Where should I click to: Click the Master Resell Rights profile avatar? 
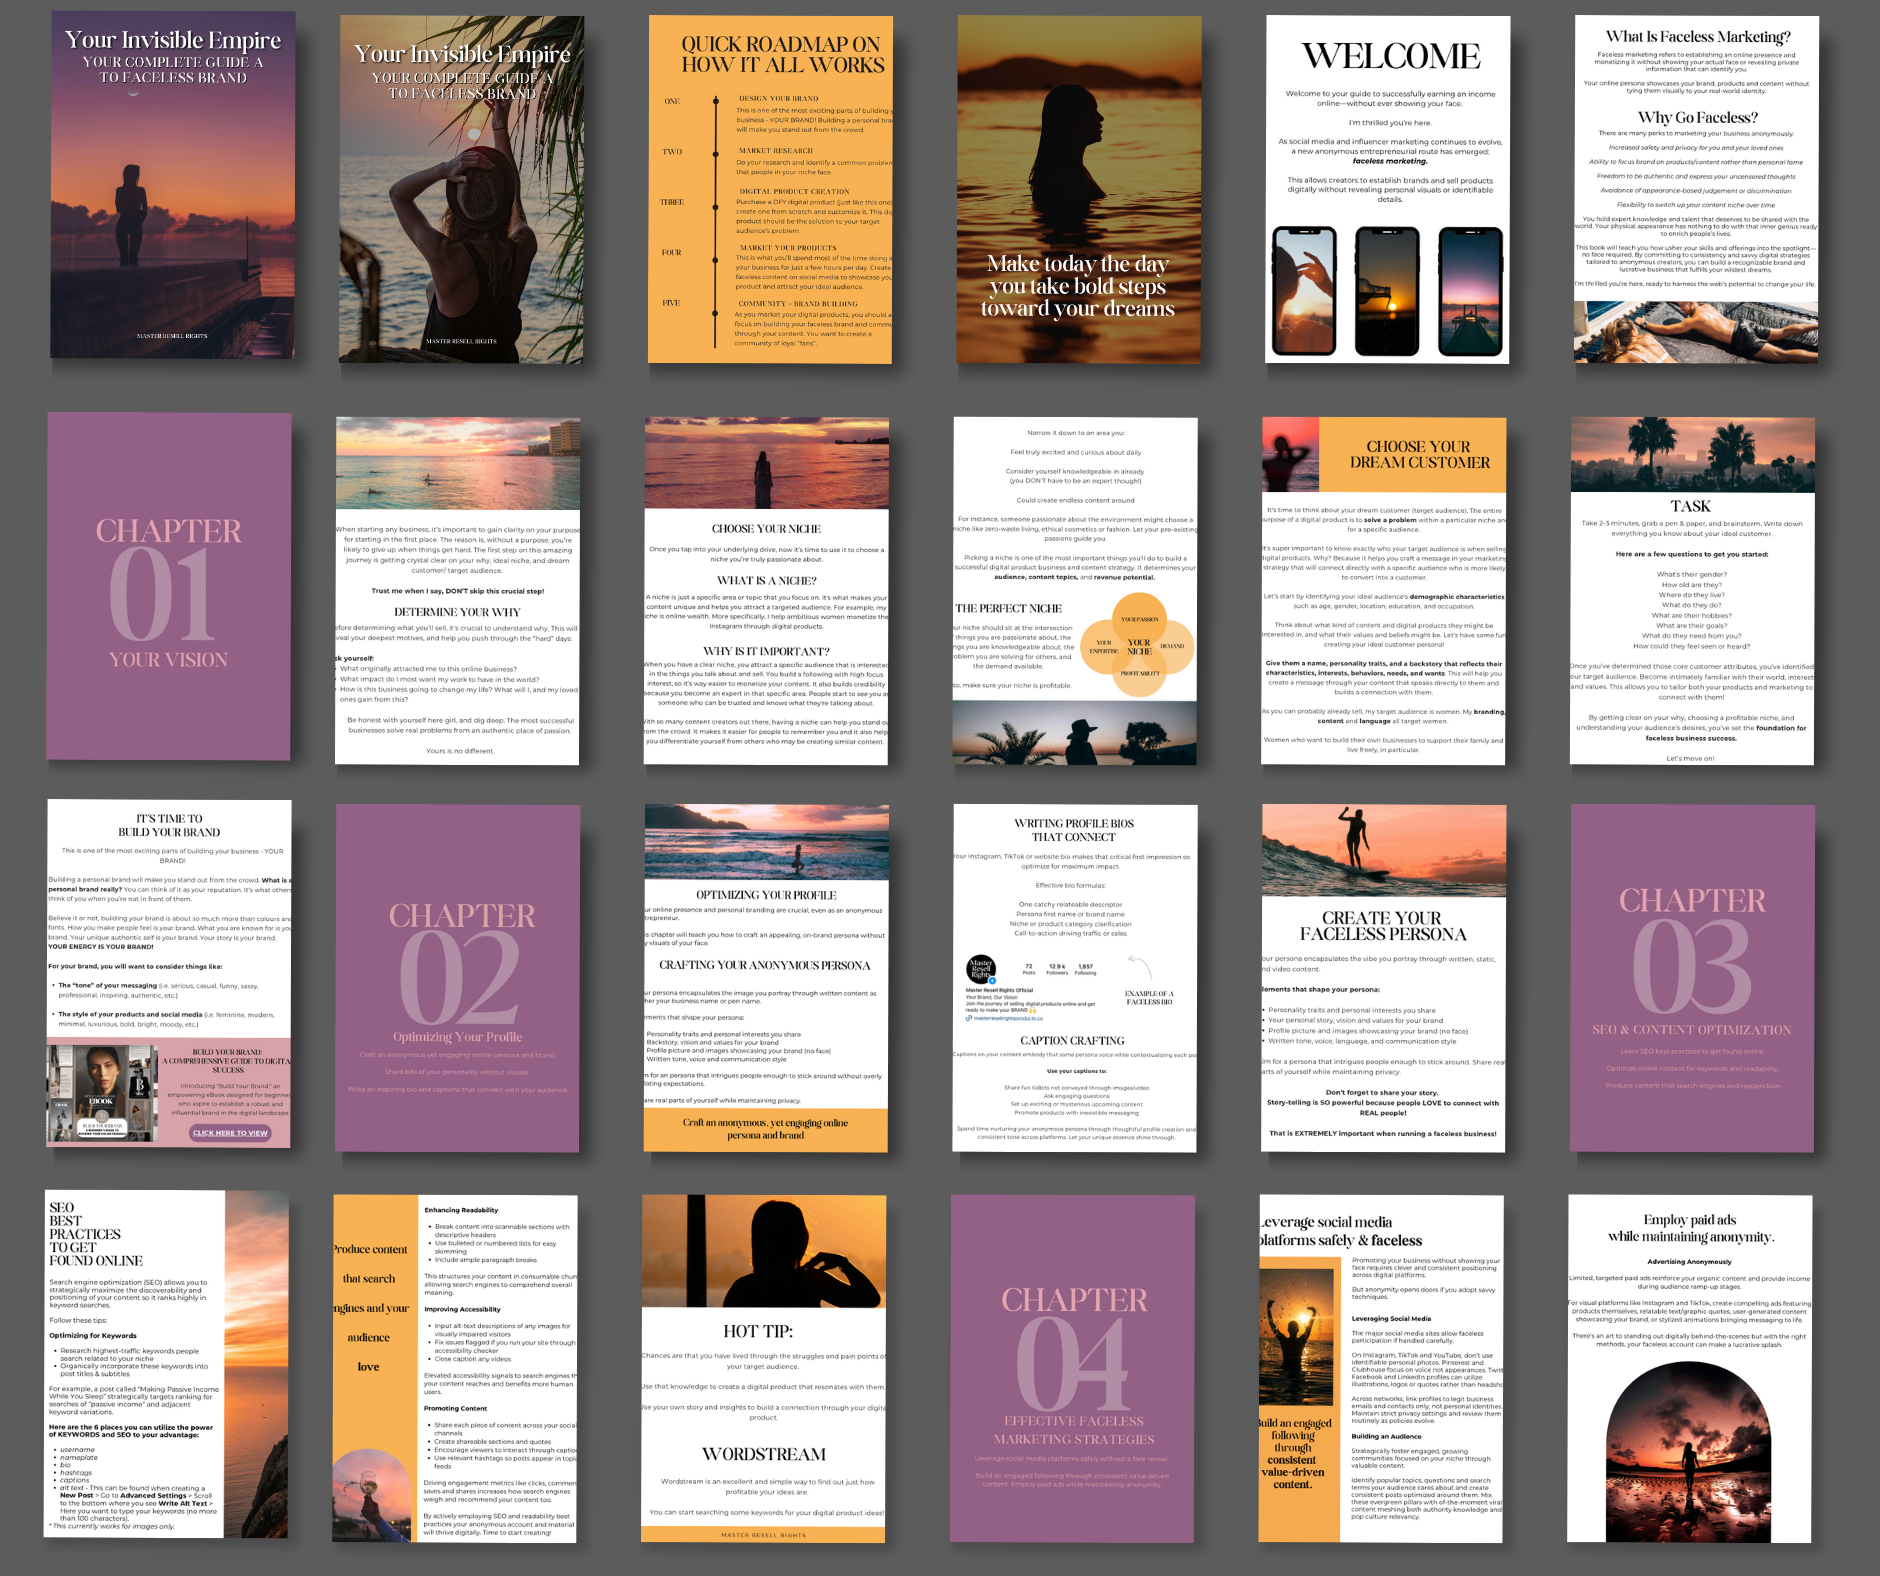(980, 969)
